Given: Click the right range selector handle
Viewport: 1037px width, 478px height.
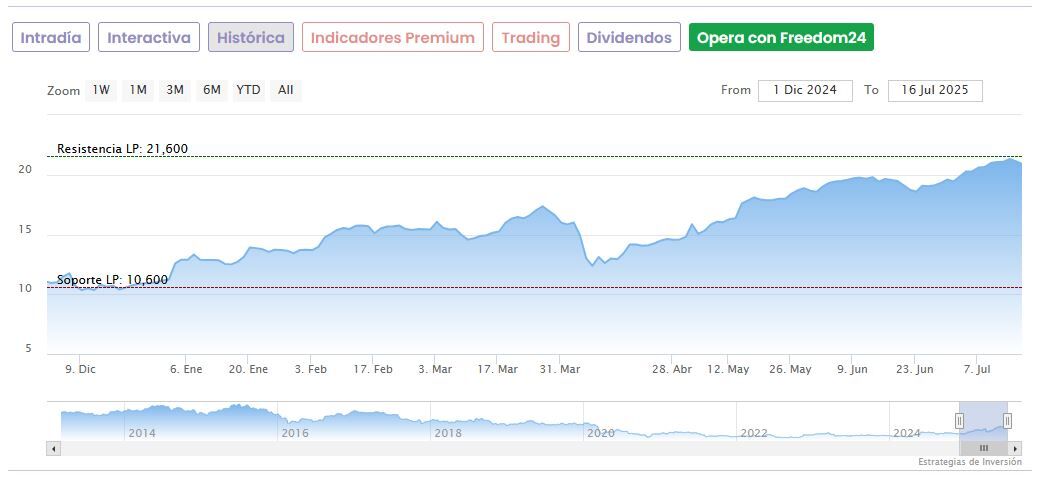Looking at the screenshot, I should [1007, 421].
